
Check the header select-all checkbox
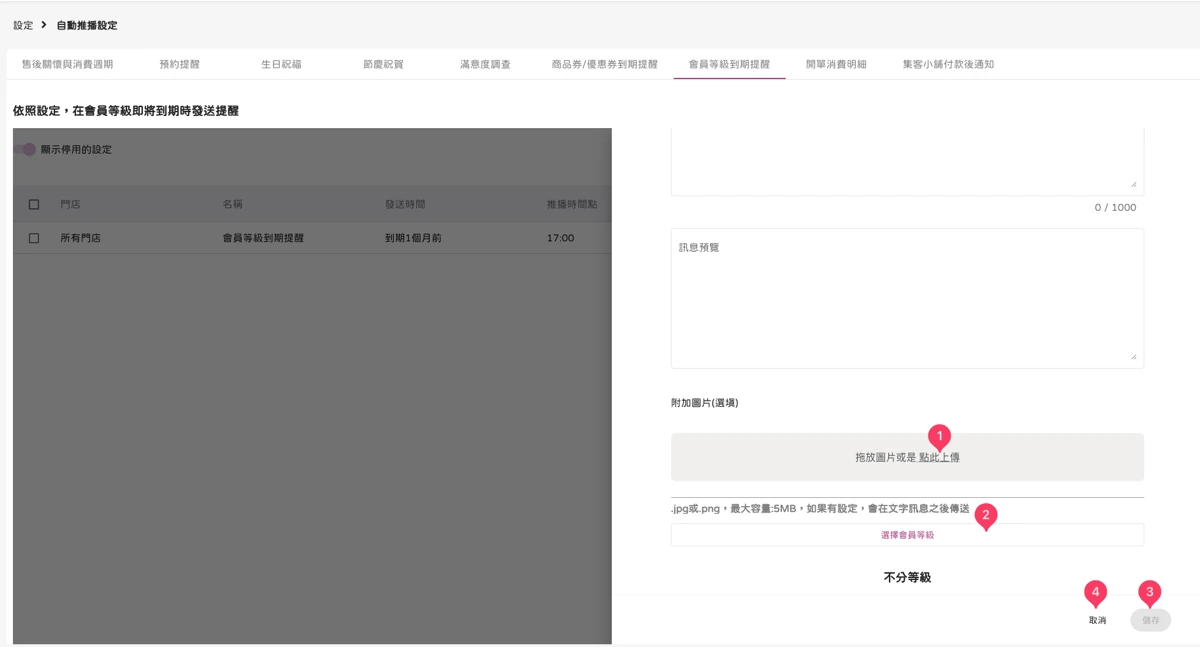pos(34,204)
